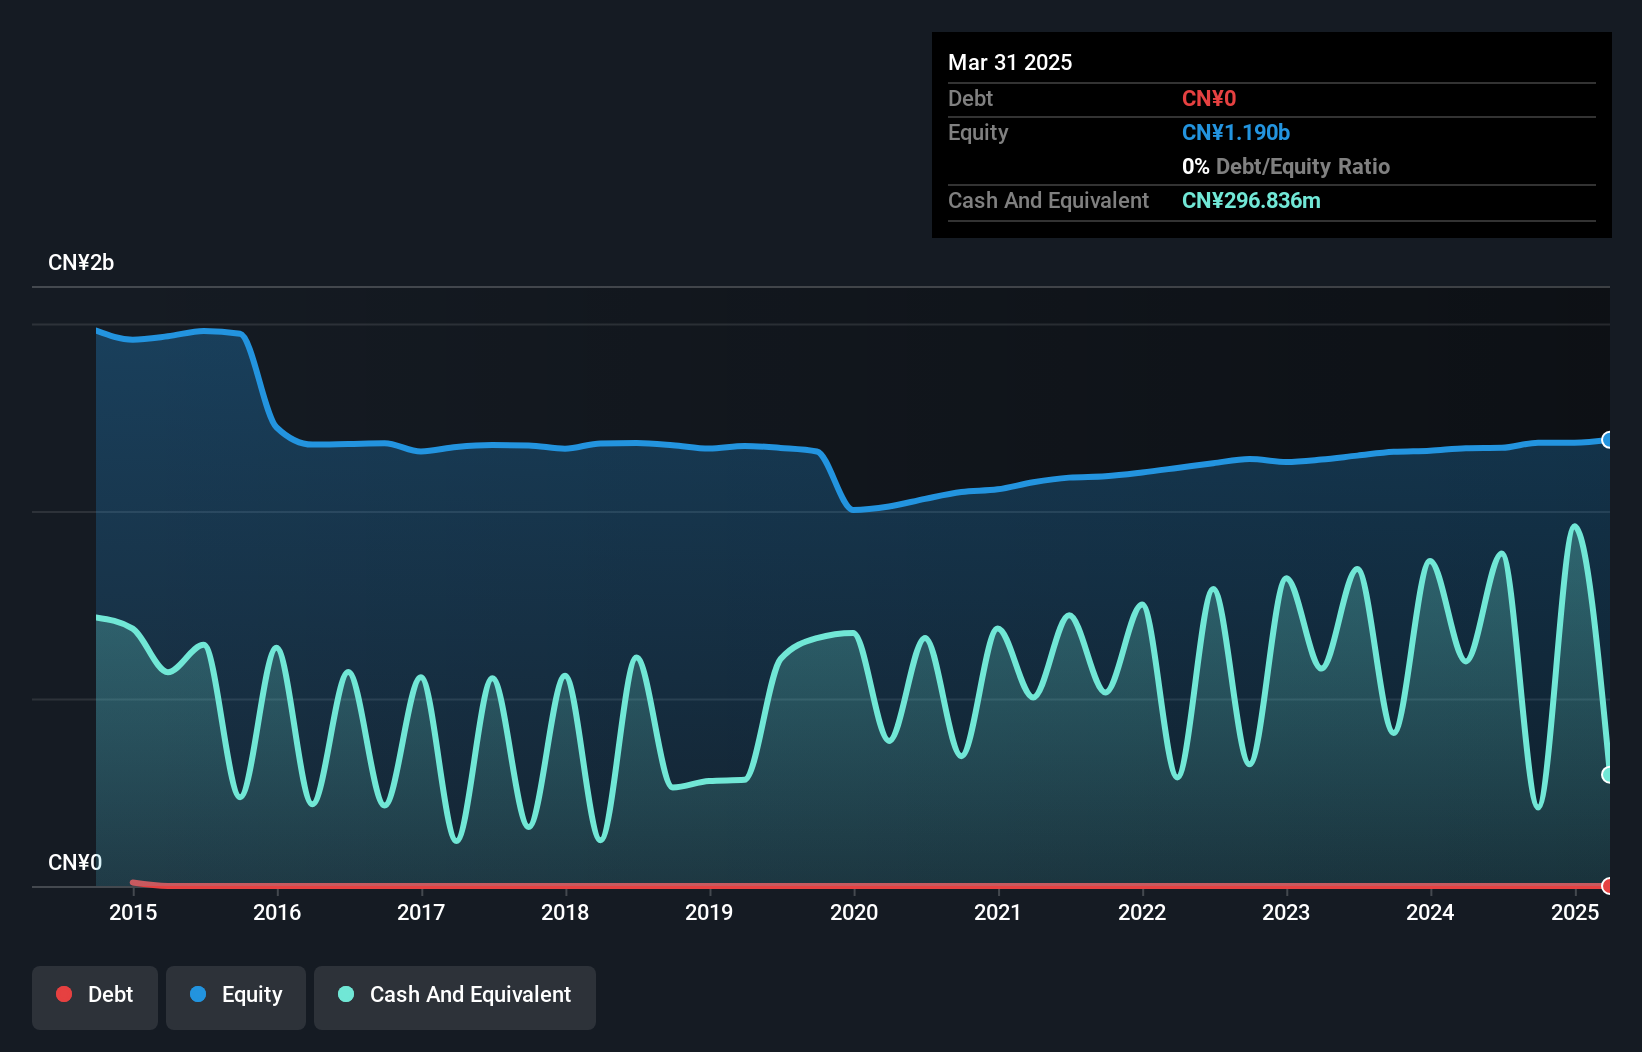The height and width of the screenshot is (1052, 1642).
Task: Click the blue Equity legend dot
Action: [198, 994]
